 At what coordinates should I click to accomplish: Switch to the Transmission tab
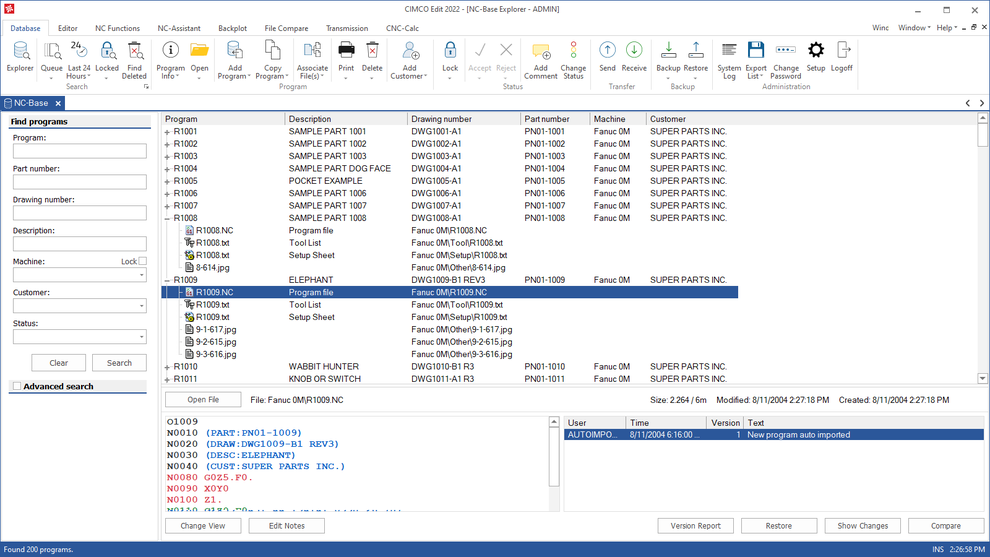(x=347, y=28)
